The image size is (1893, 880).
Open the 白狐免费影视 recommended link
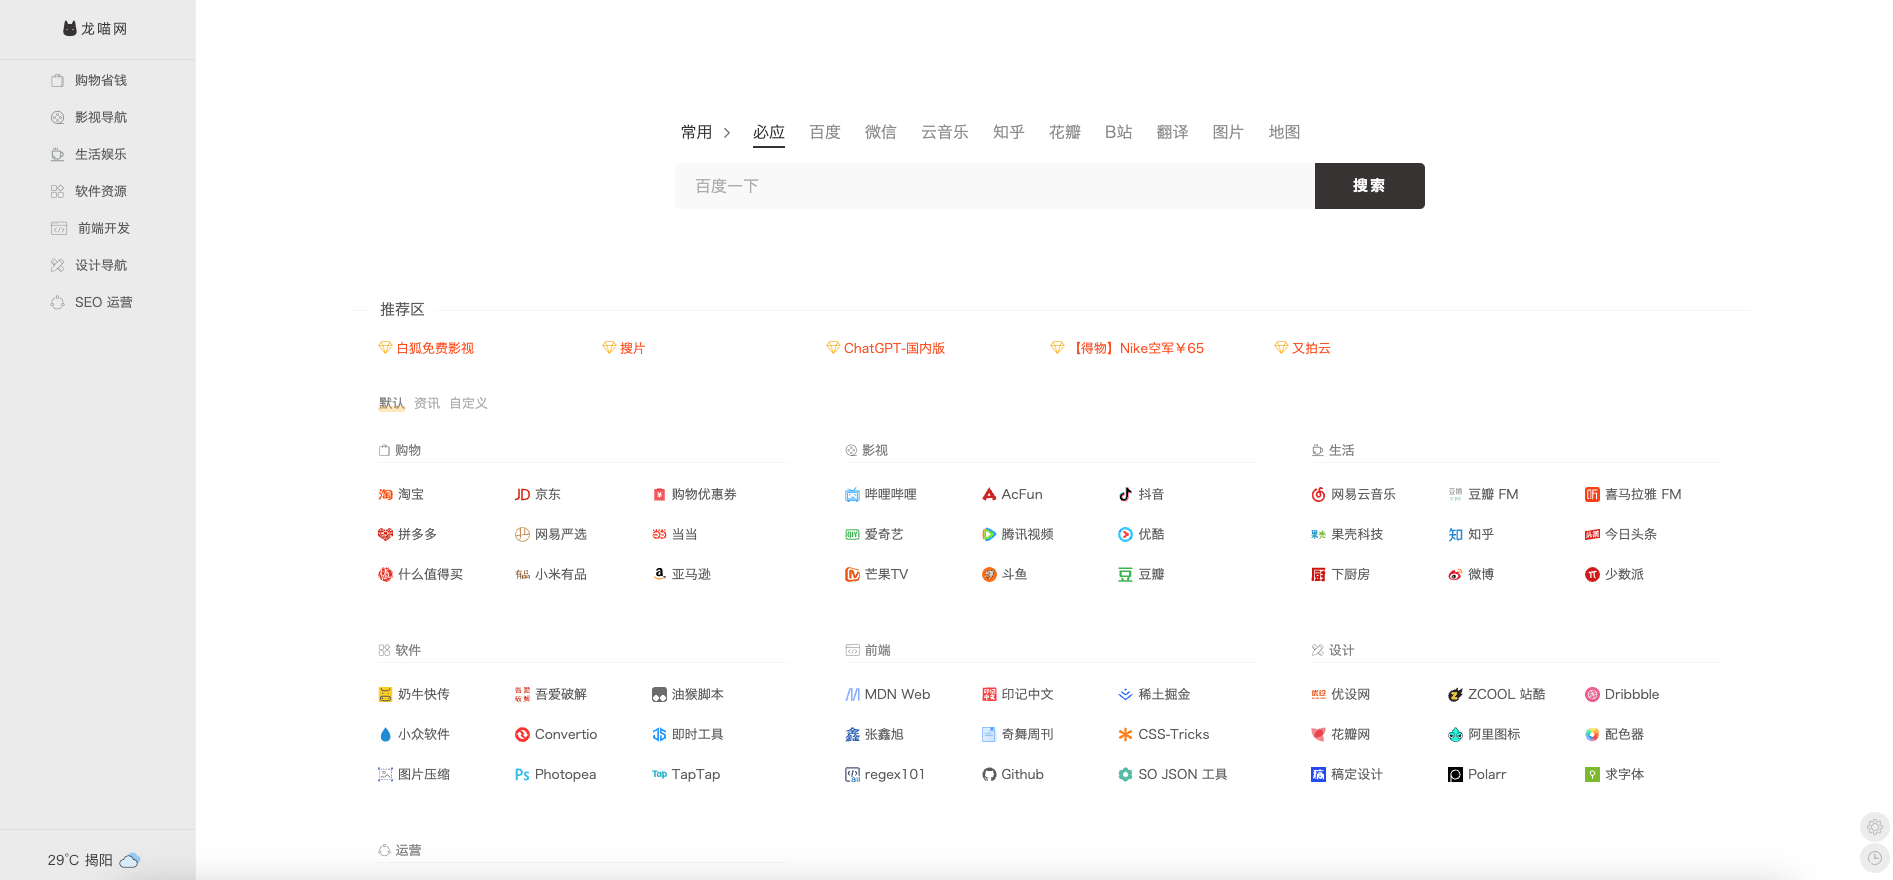[x=435, y=348]
